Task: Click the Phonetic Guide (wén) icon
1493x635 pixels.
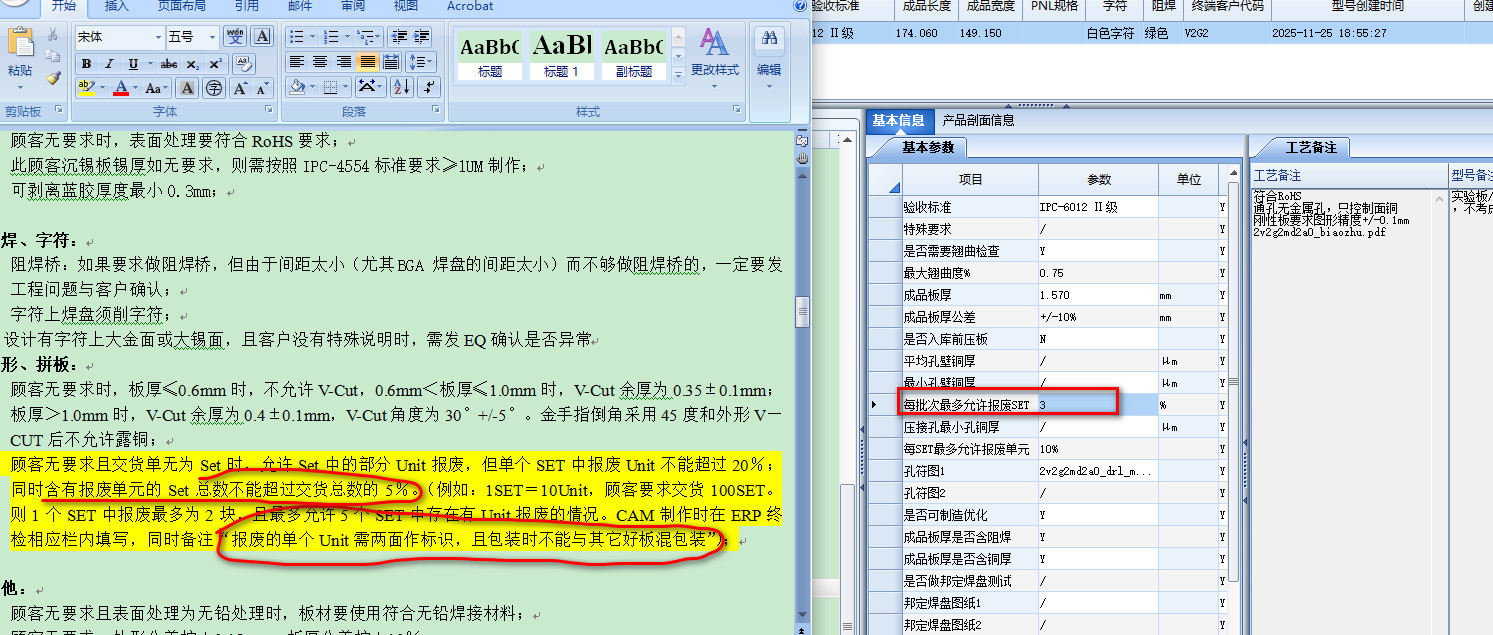Action: [235, 37]
